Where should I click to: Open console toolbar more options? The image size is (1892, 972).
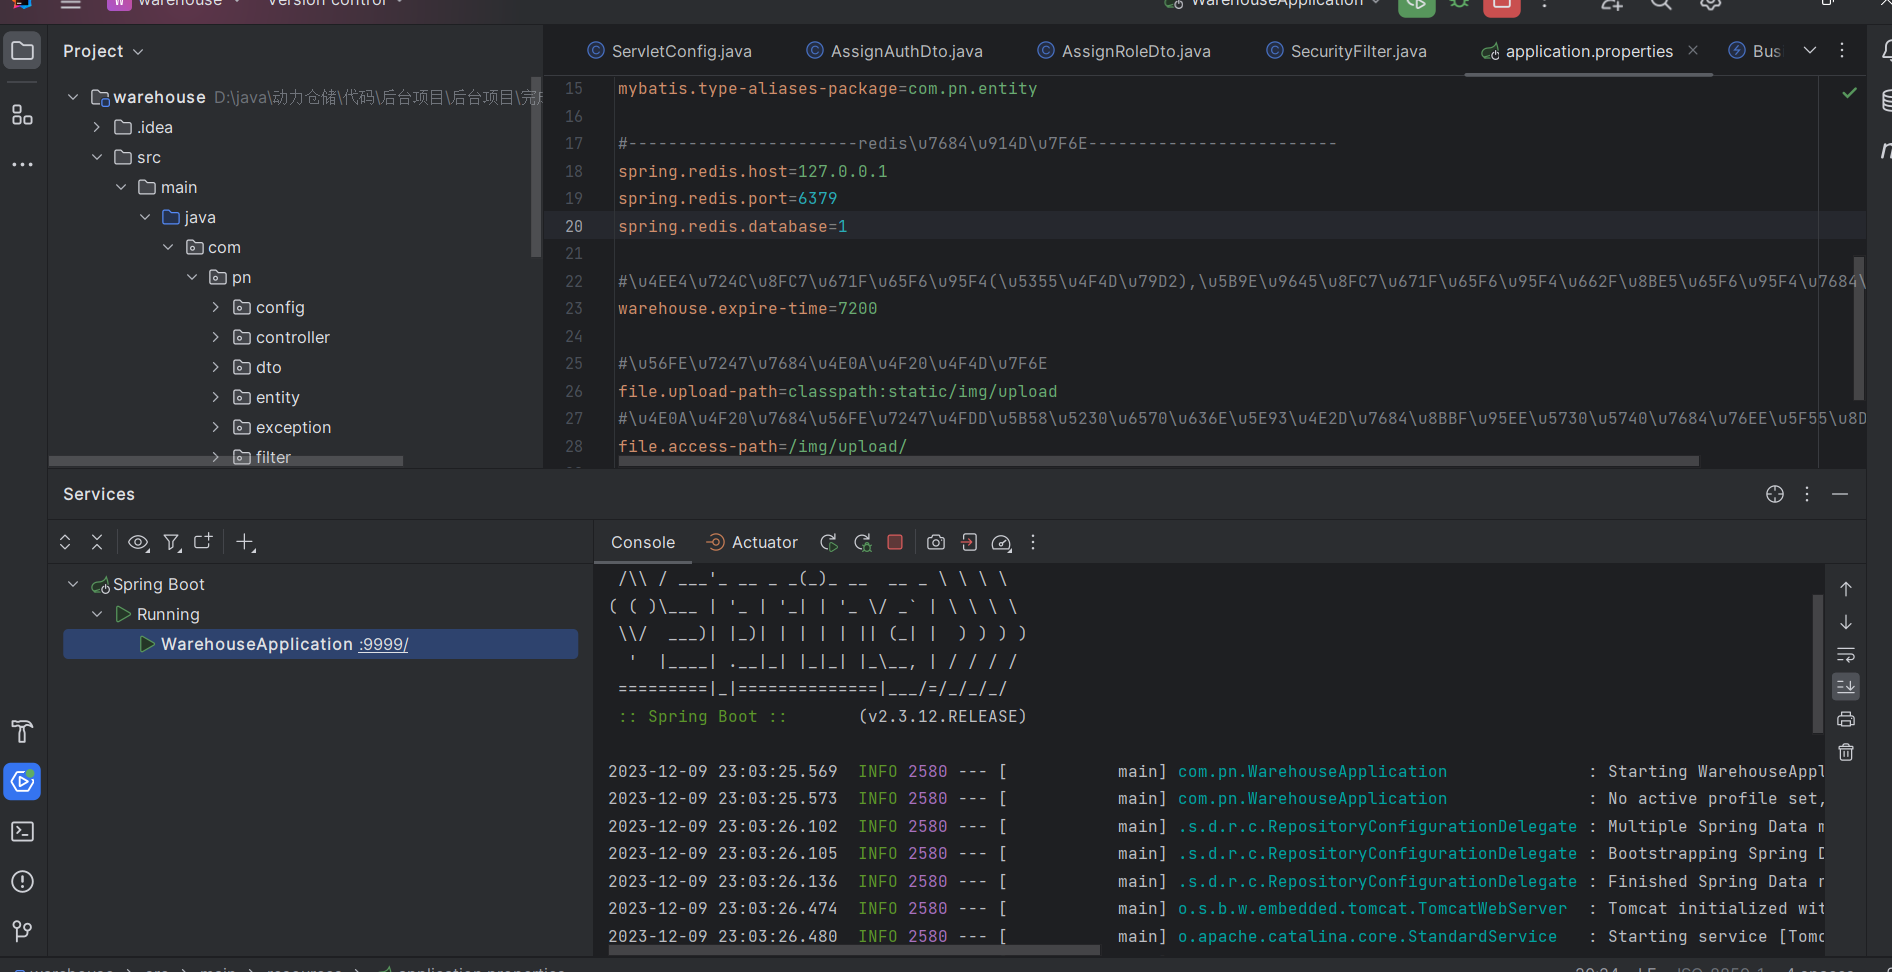[x=1033, y=542]
